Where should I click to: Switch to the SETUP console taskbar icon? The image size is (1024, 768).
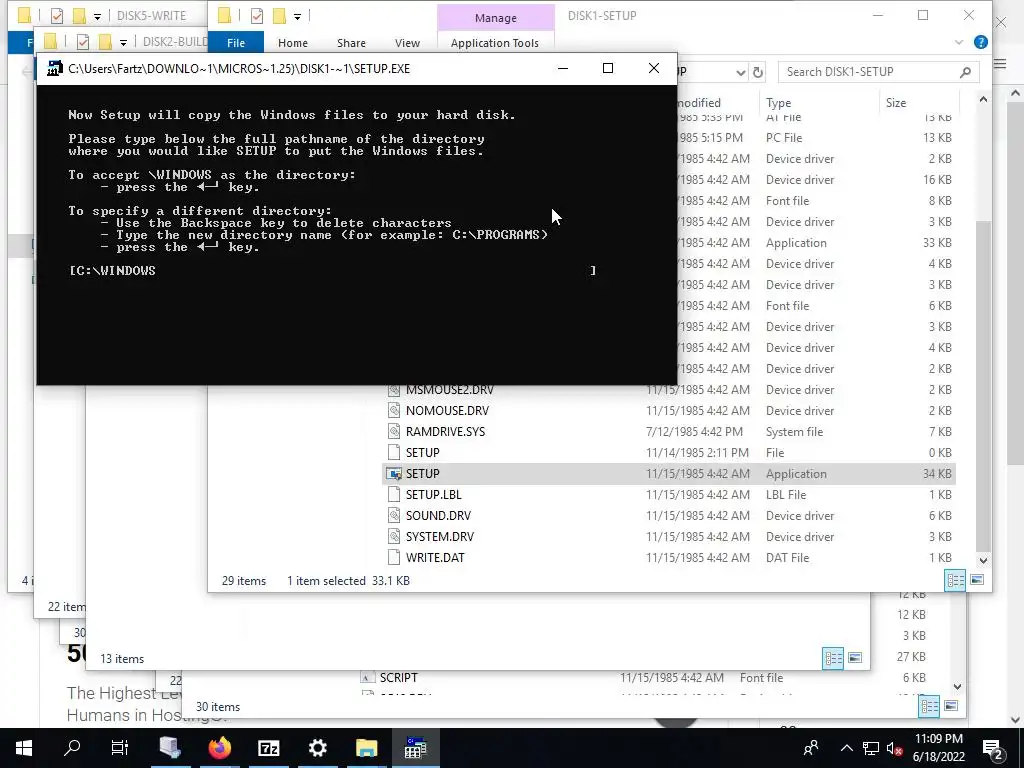tap(415, 748)
